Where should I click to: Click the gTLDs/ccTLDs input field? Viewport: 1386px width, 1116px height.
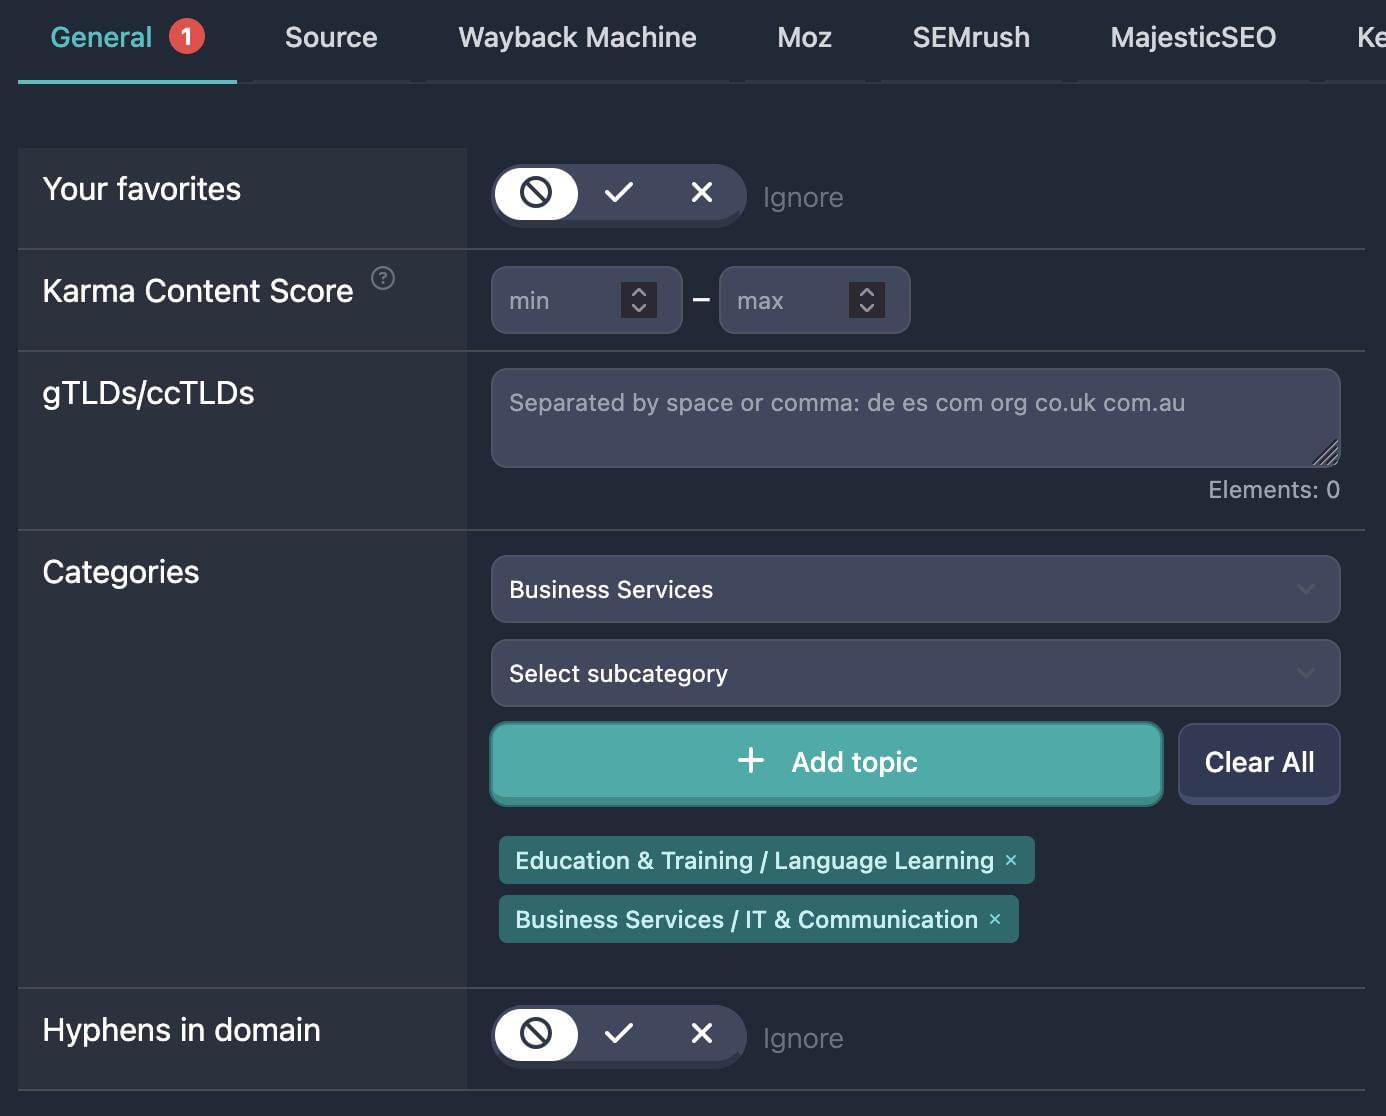click(x=914, y=417)
